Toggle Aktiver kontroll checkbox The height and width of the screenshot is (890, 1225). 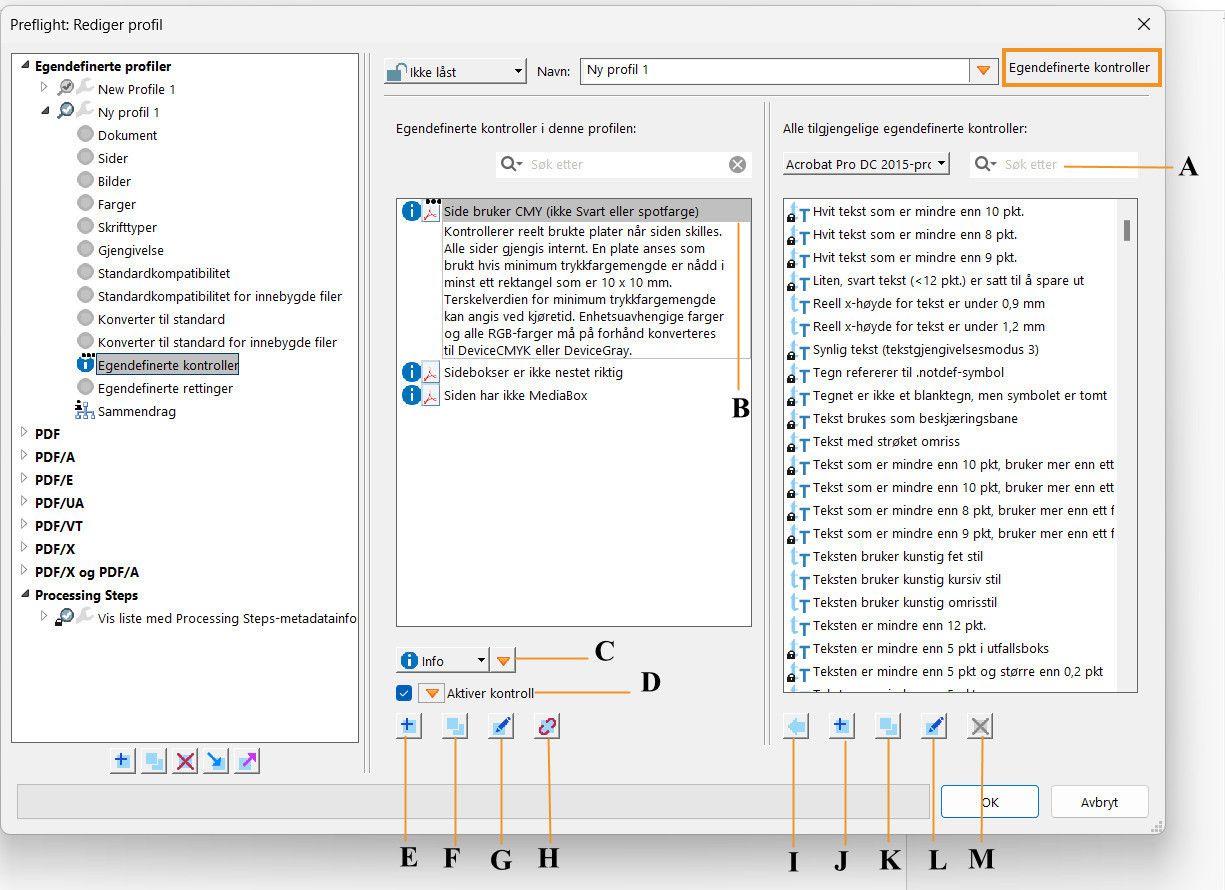(x=404, y=693)
